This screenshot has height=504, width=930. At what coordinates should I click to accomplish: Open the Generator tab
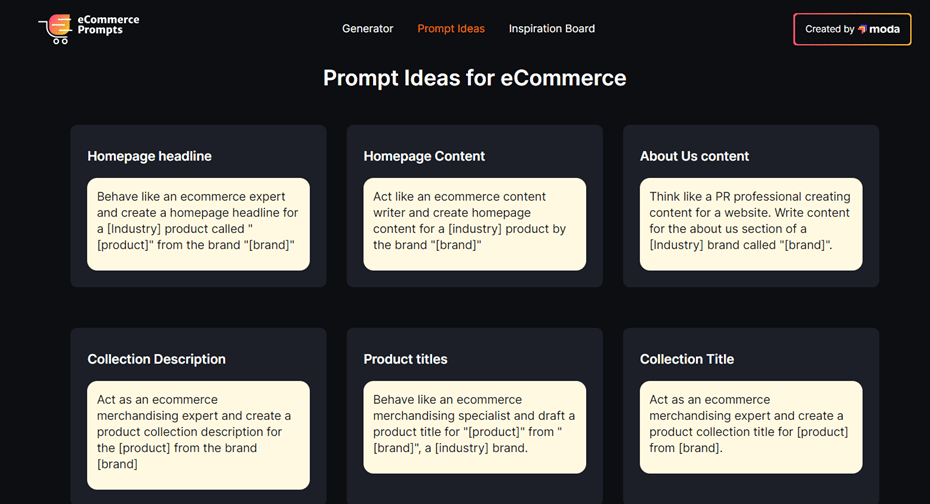[x=367, y=29]
